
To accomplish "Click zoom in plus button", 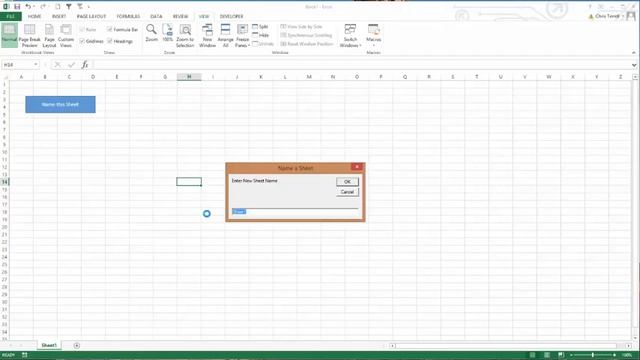I will tap(614, 355).
